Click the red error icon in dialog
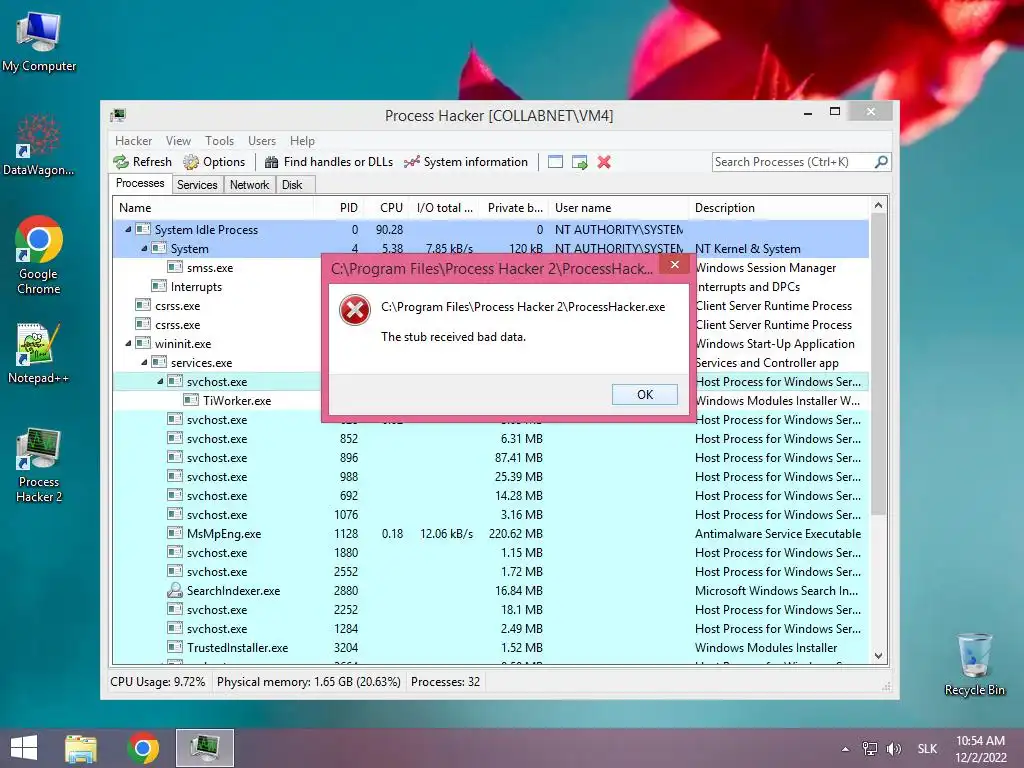 (355, 310)
